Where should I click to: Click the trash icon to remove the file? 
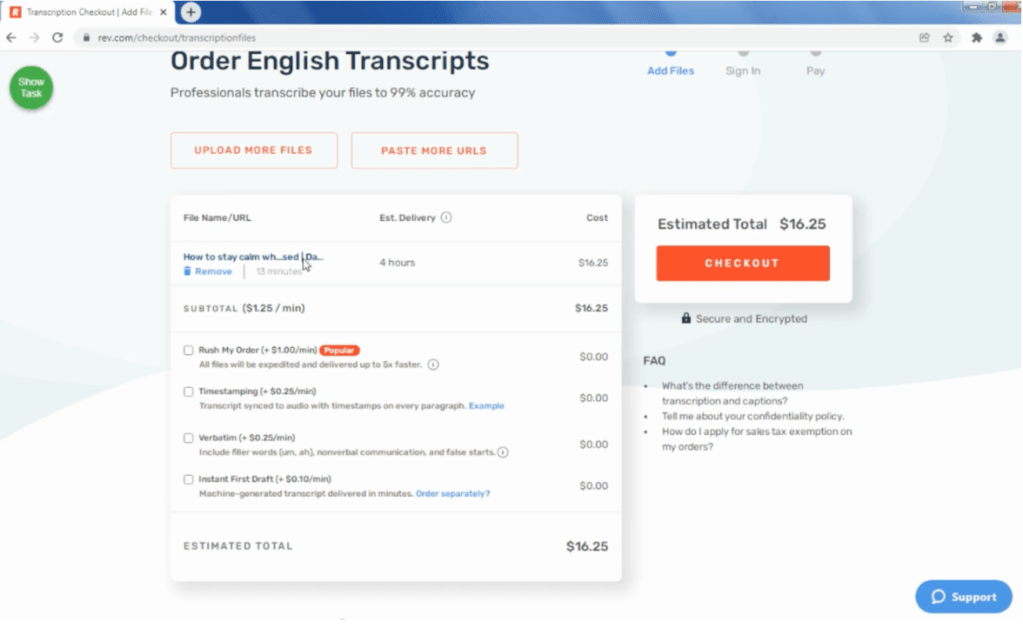(186, 271)
